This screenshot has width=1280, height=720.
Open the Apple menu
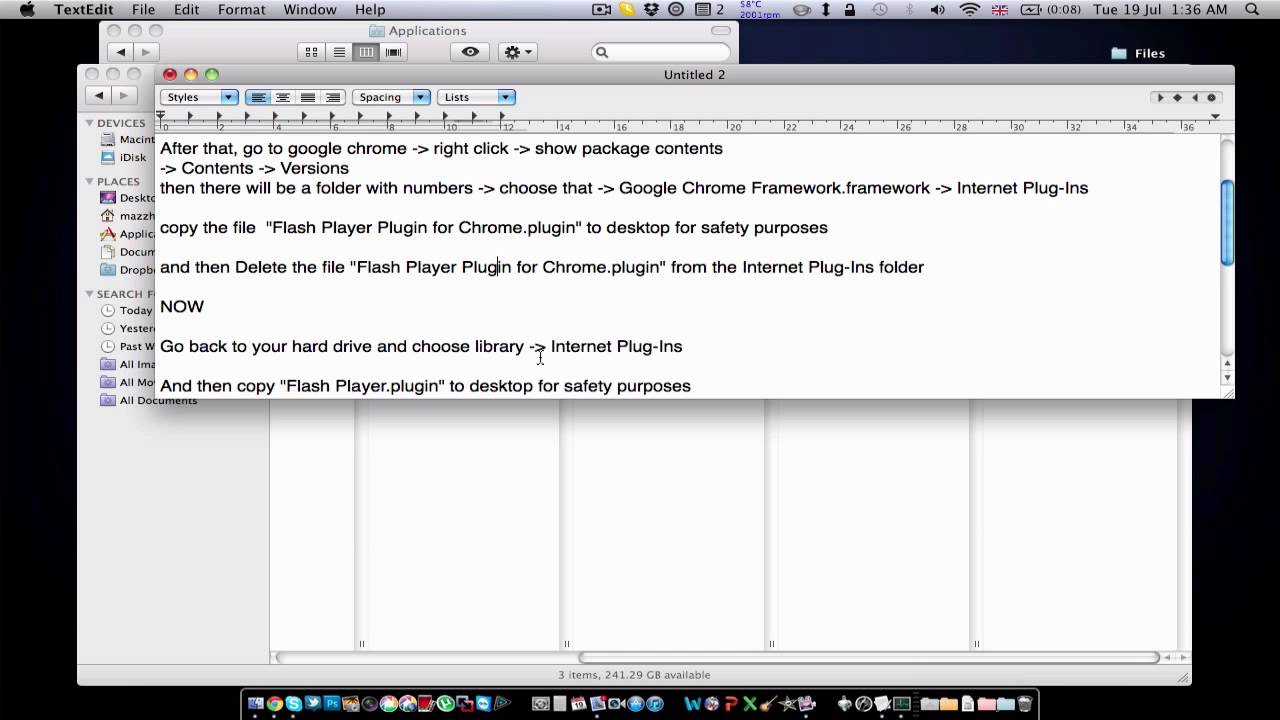point(27,10)
